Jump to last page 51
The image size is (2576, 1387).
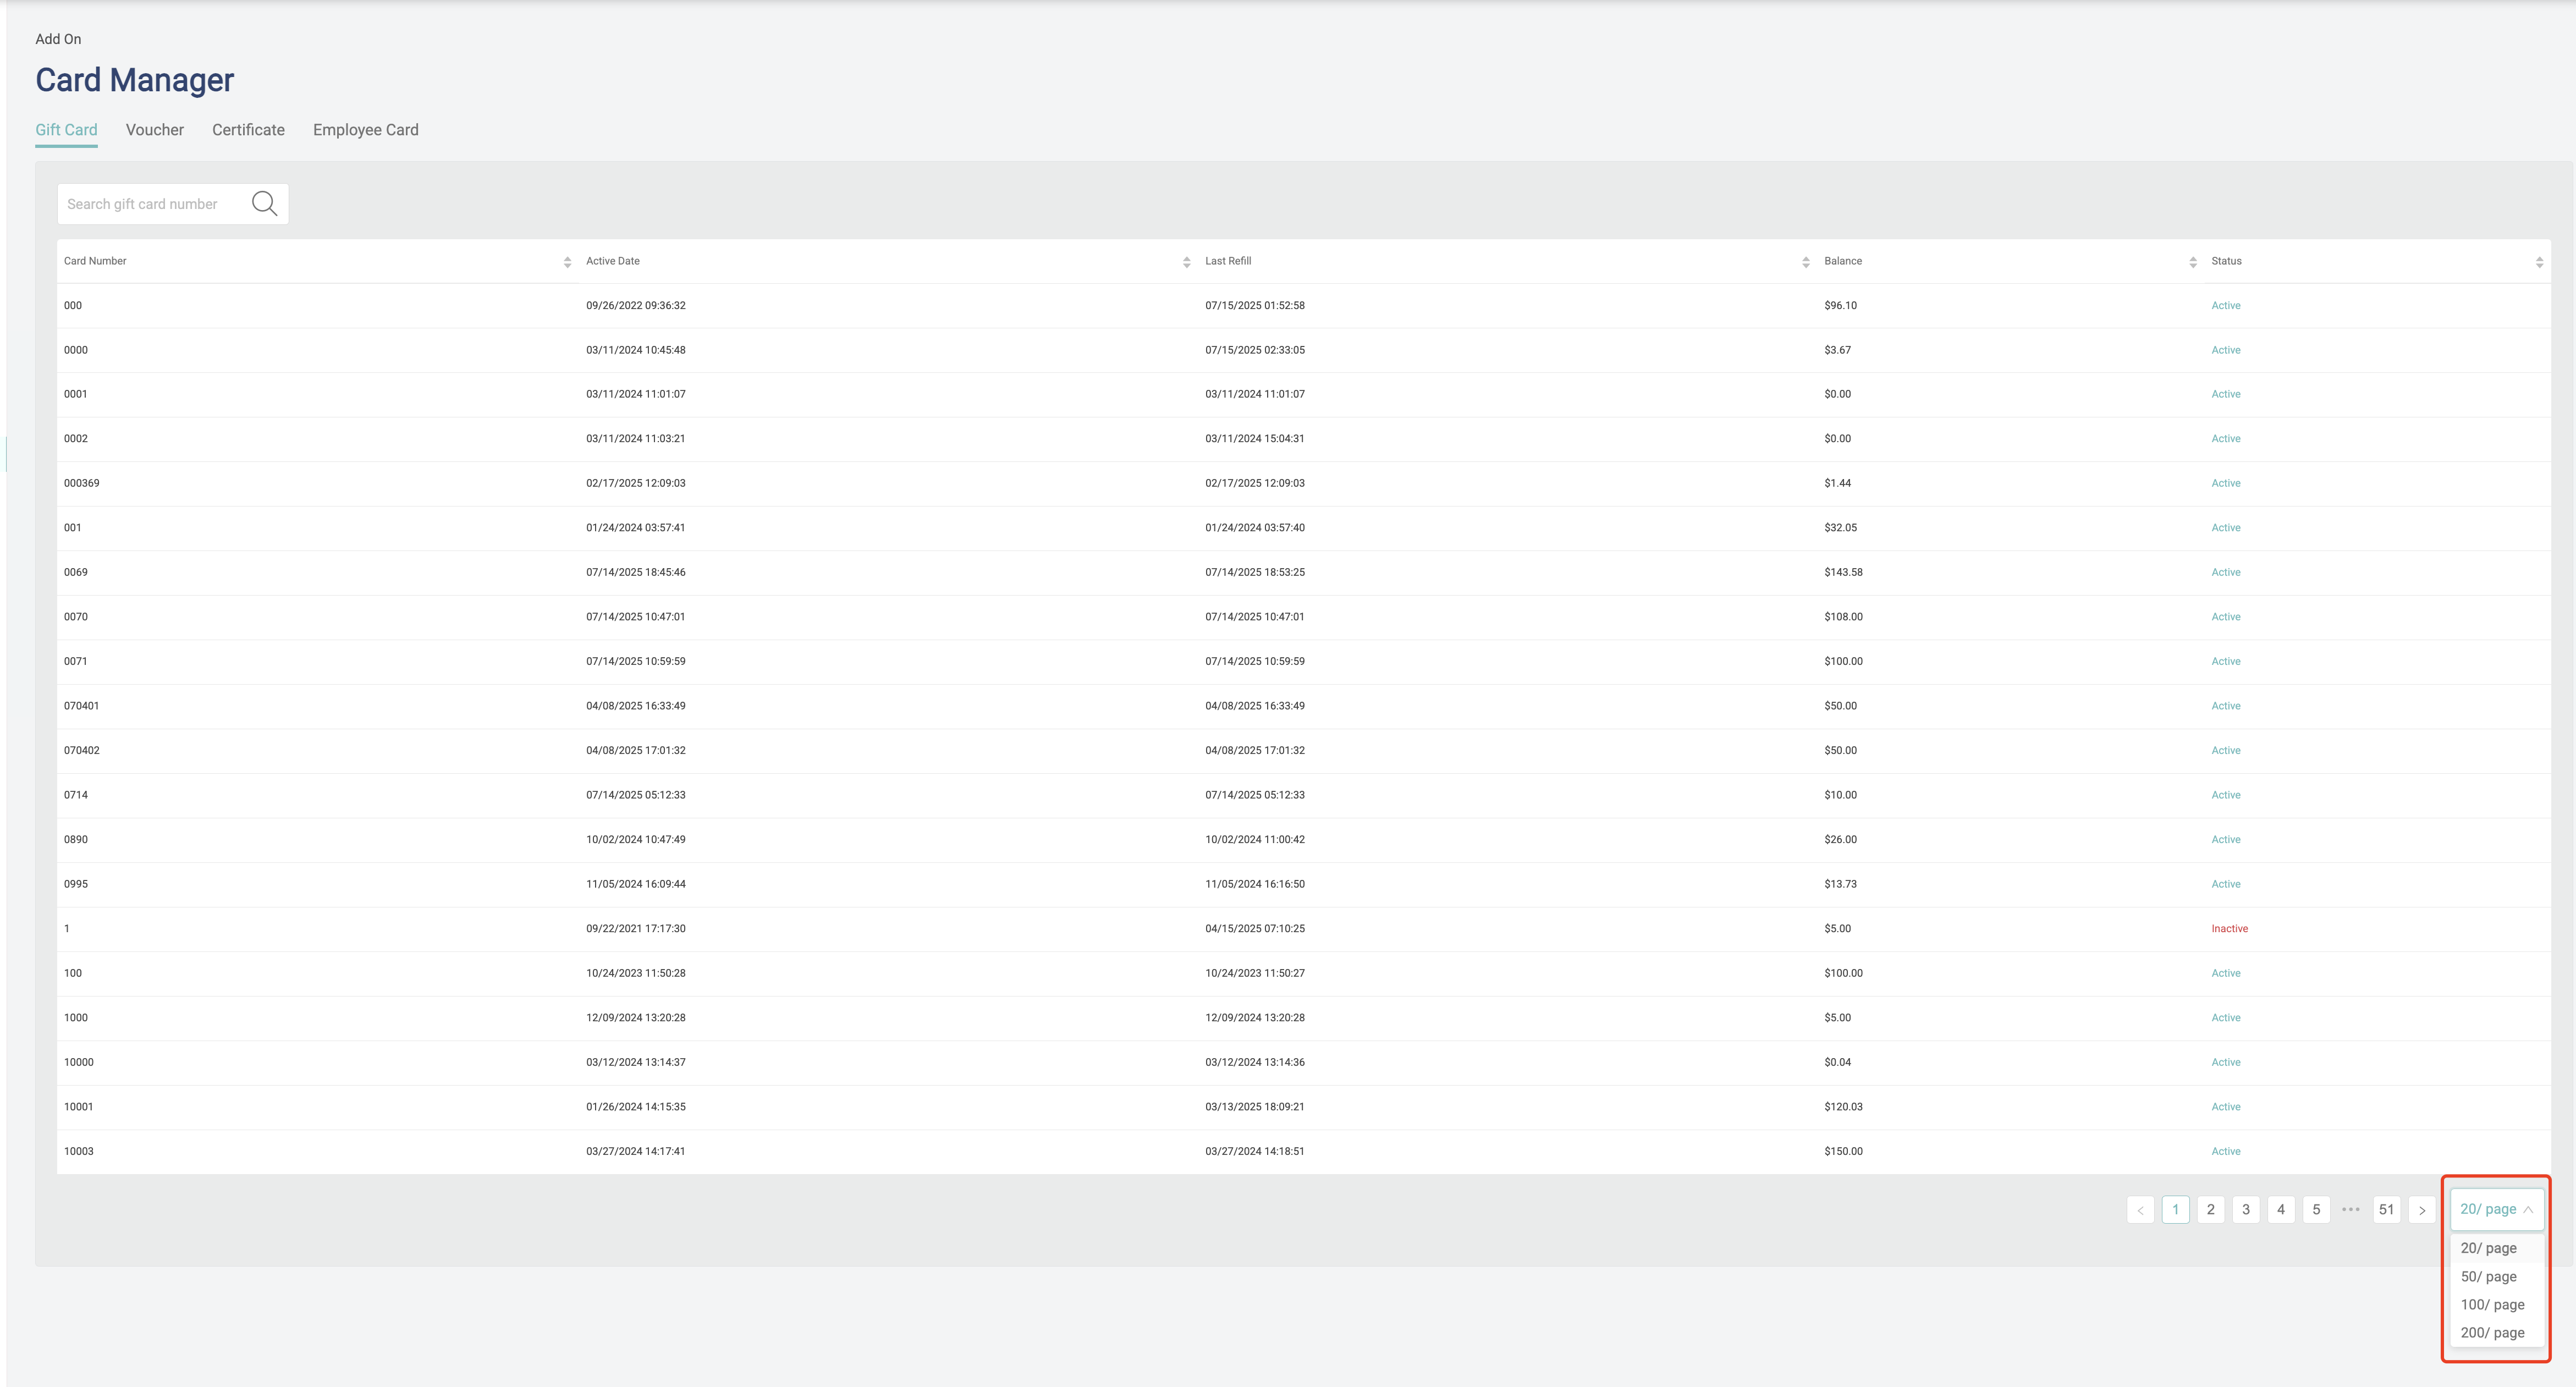(x=2386, y=1209)
